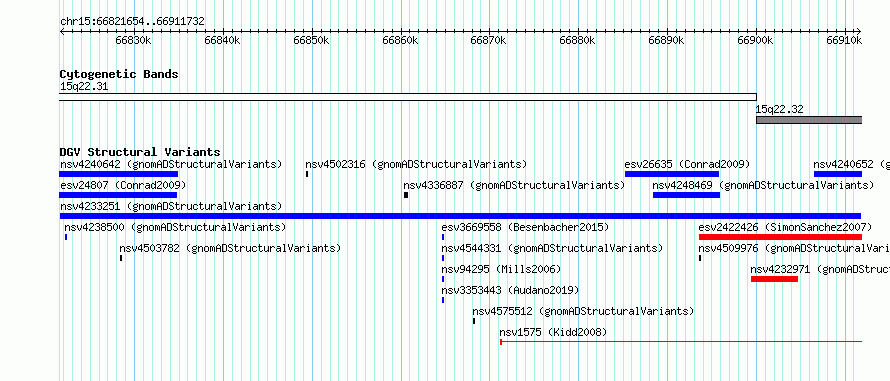This screenshot has height=381, width=890.
Task: Open variant nsv4544331 label
Action: [x=552, y=249]
